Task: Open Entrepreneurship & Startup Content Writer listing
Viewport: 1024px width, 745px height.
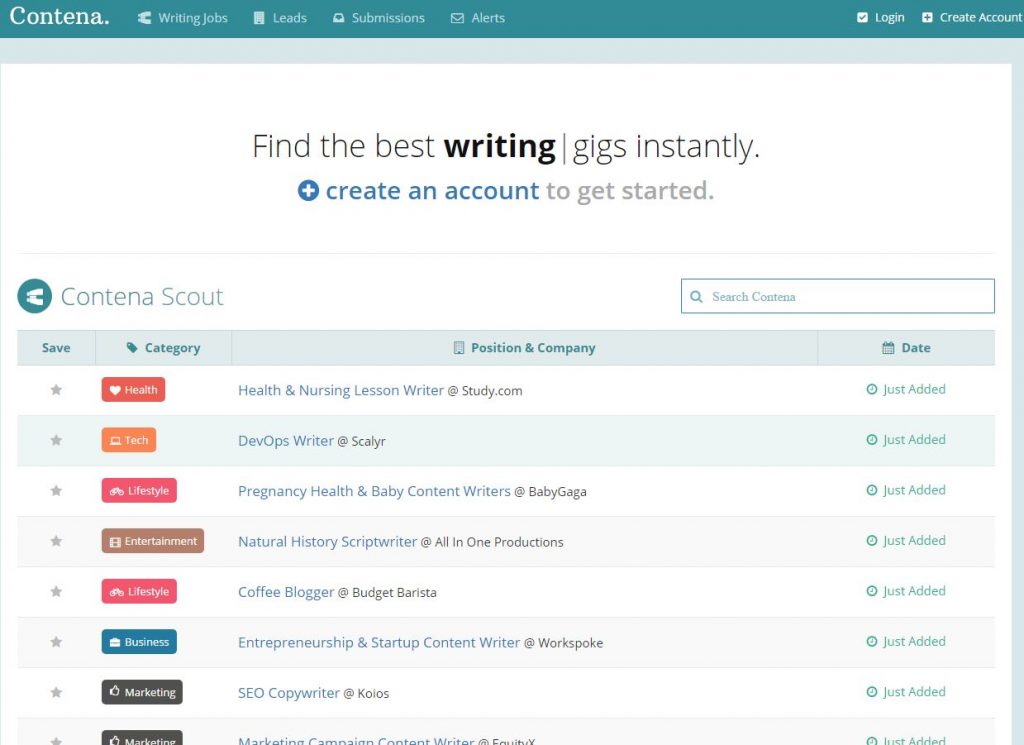Action: [379, 642]
